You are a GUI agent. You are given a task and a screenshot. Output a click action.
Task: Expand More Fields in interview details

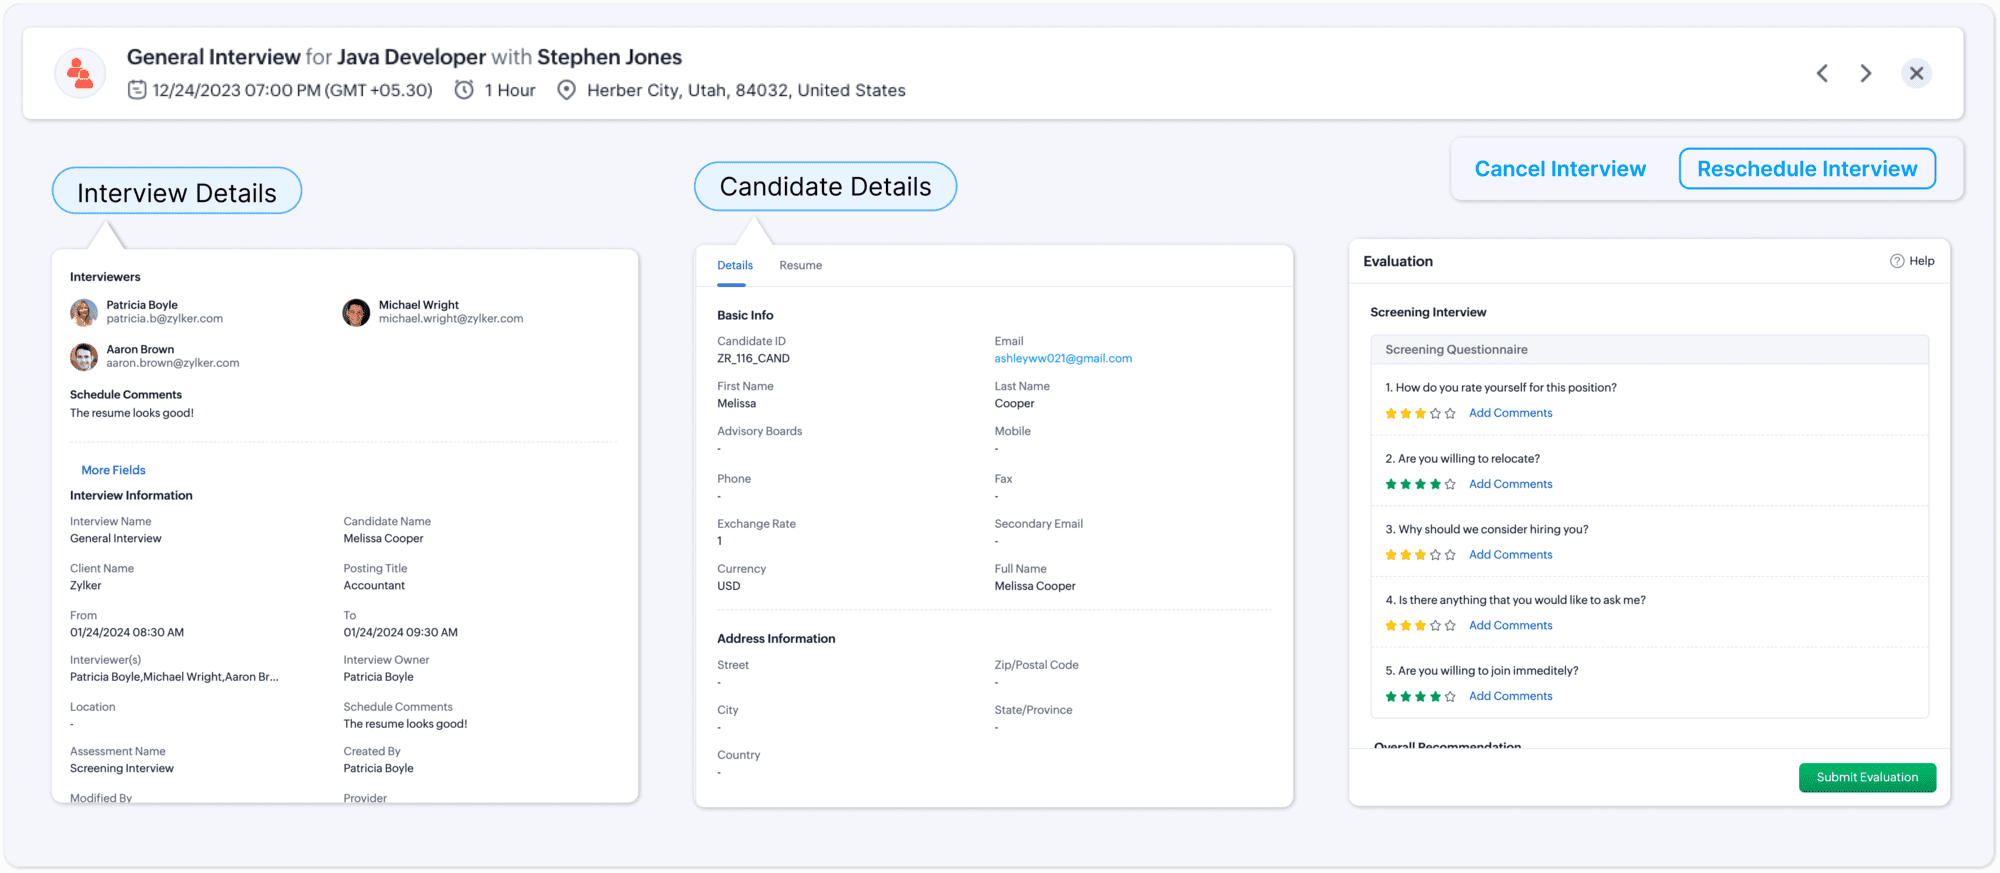[113, 470]
